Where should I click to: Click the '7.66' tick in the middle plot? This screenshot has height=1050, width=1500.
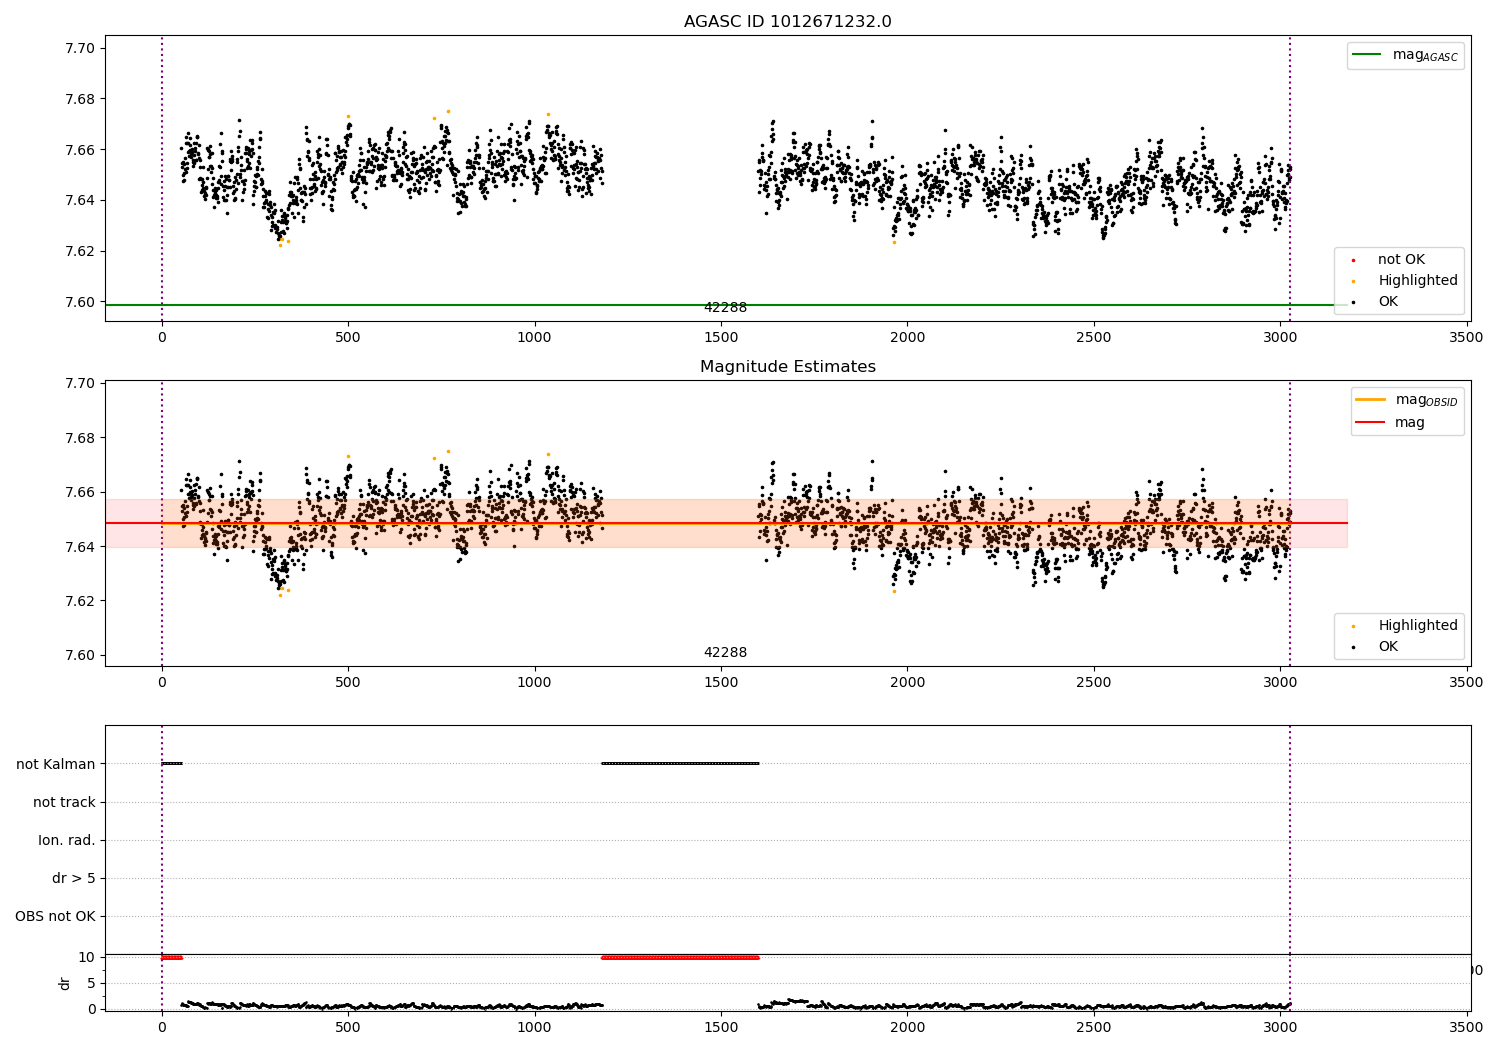81,493
